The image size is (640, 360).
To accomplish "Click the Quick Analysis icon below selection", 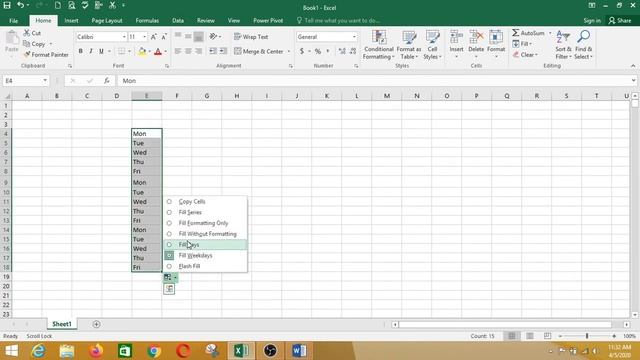I will [x=169, y=289].
